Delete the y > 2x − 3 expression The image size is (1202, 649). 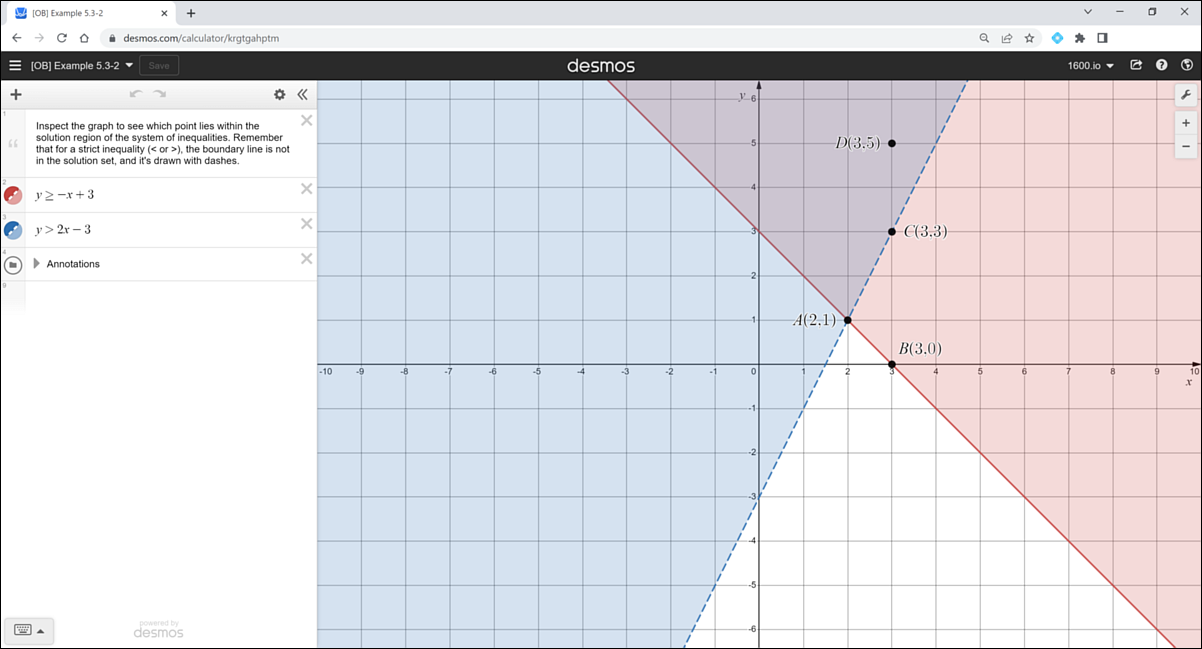[x=307, y=224]
